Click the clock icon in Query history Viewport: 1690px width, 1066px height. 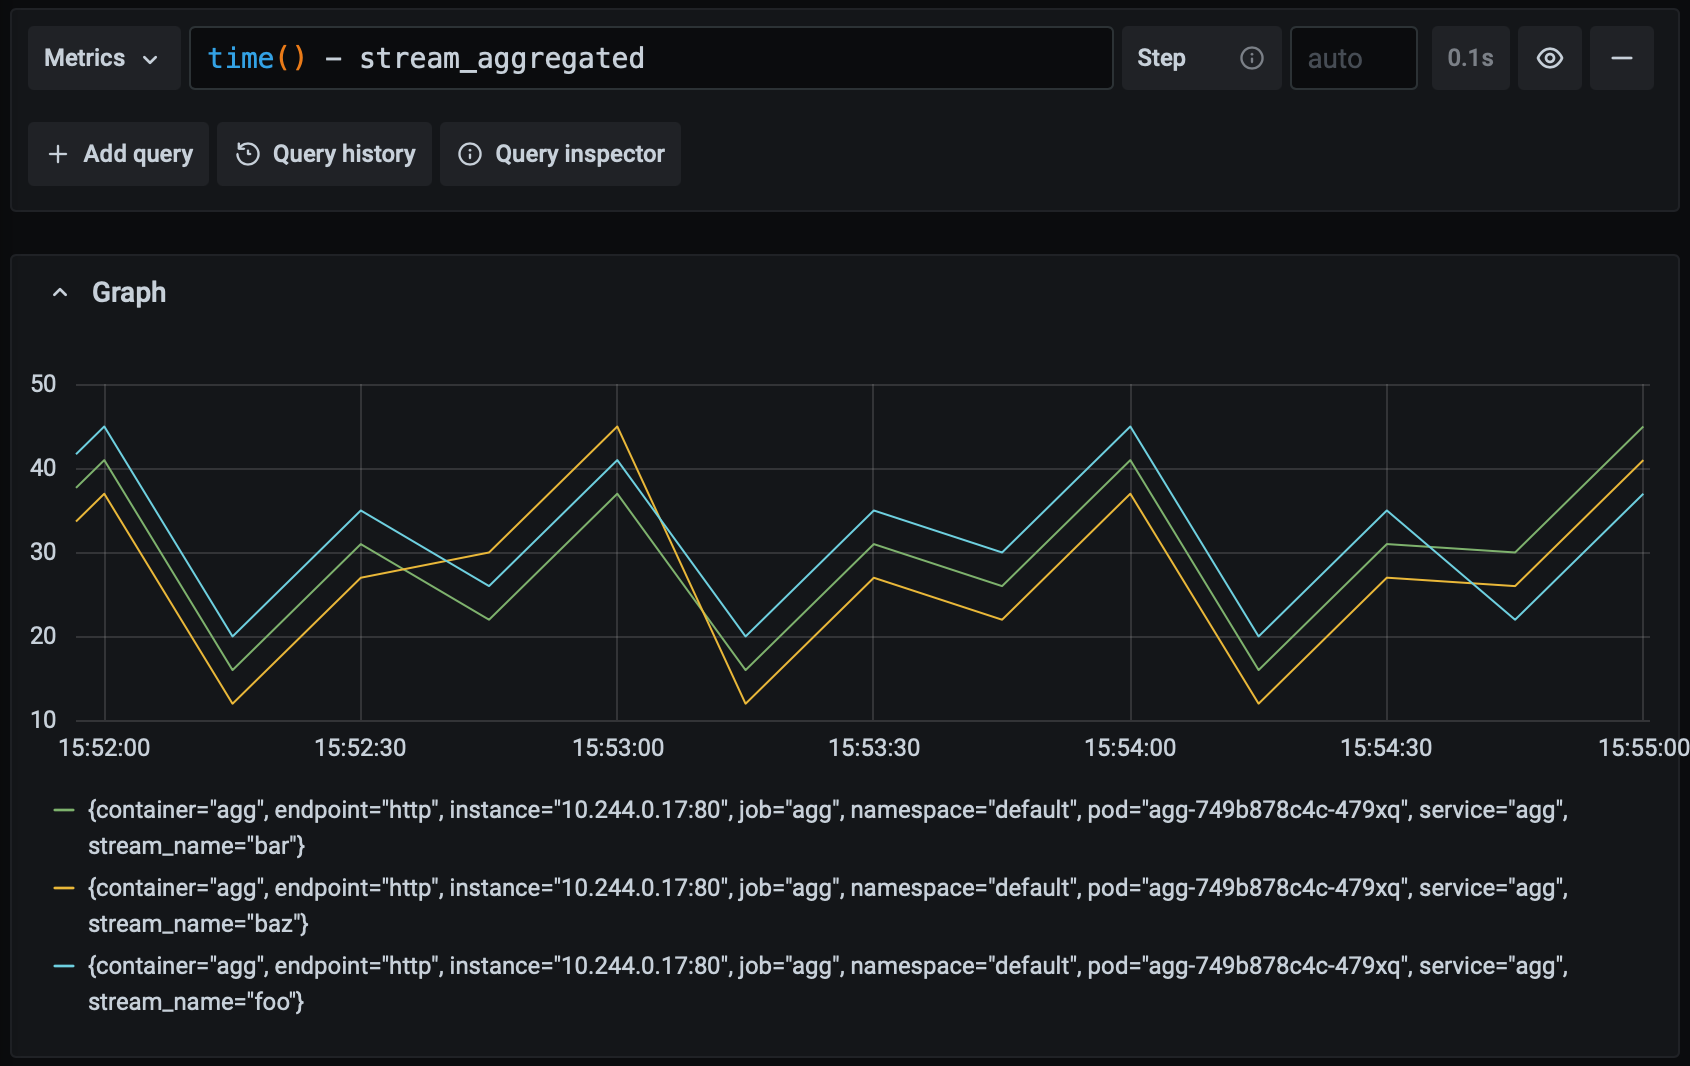point(247,154)
